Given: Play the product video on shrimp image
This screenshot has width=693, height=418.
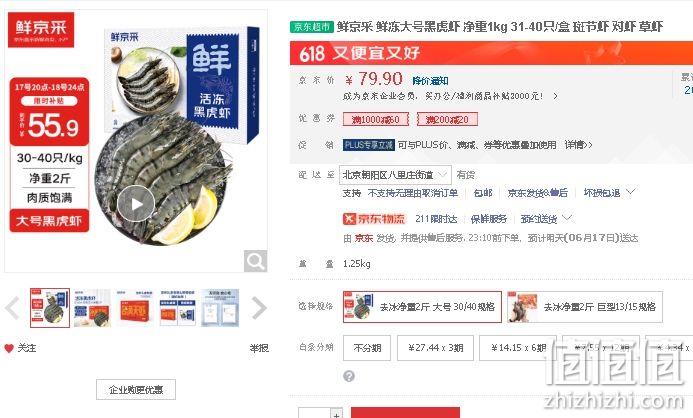Looking at the screenshot, I should point(136,204).
